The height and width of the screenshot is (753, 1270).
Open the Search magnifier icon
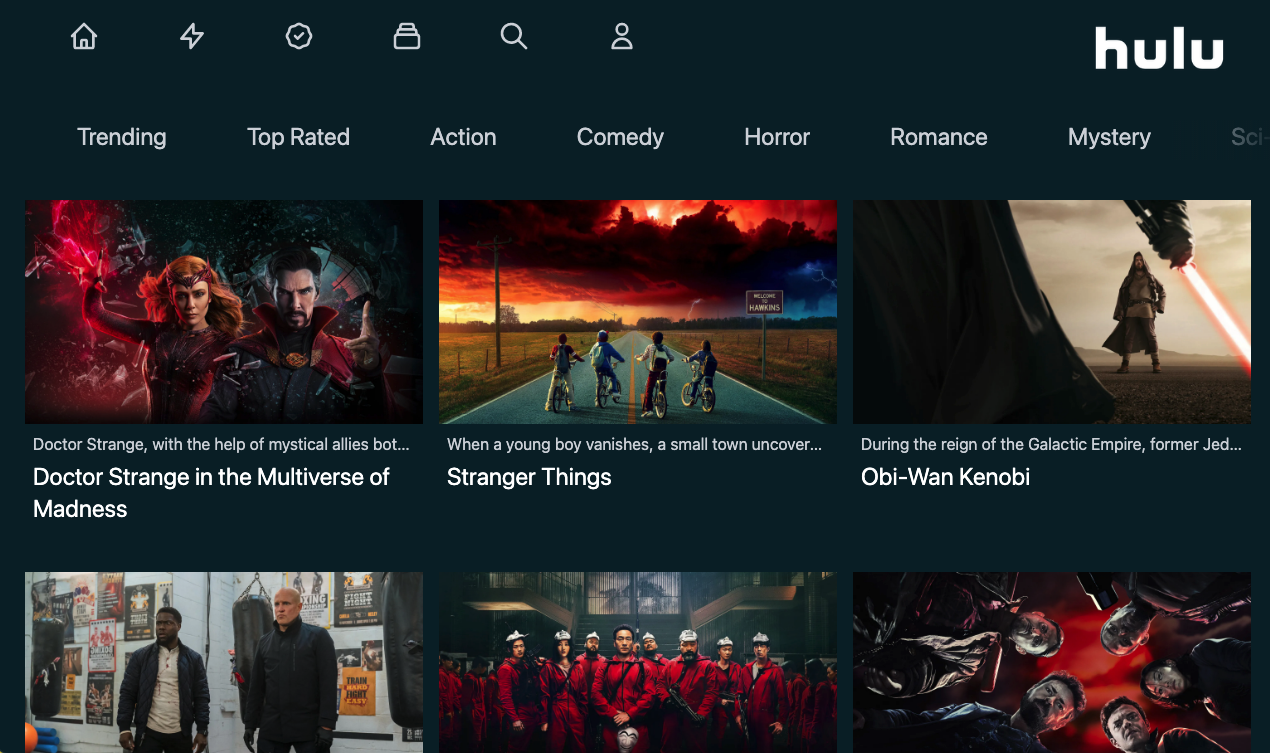point(514,37)
